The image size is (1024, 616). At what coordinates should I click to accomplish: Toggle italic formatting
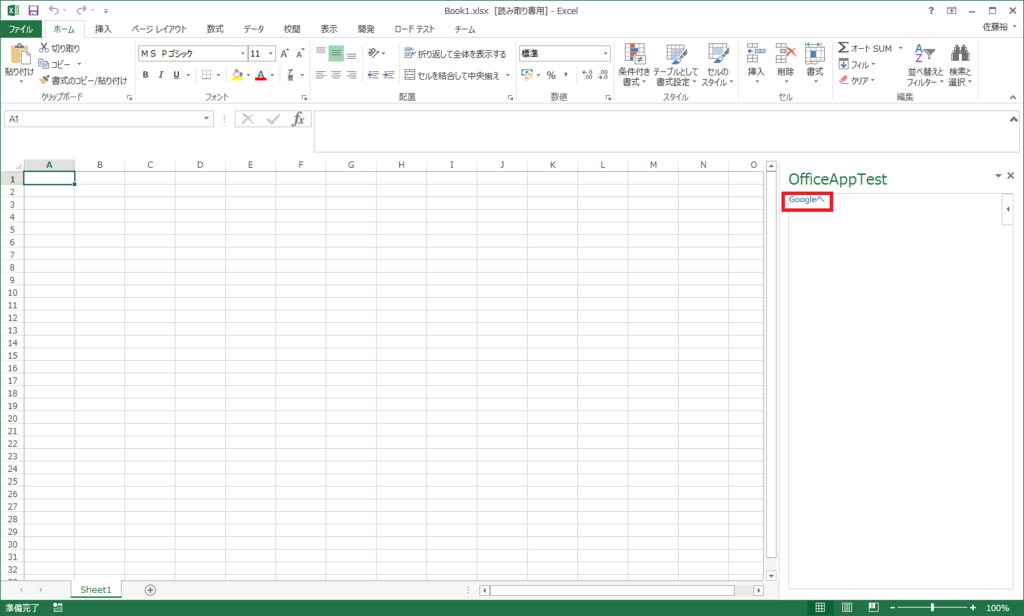pyautogui.click(x=161, y=74)
